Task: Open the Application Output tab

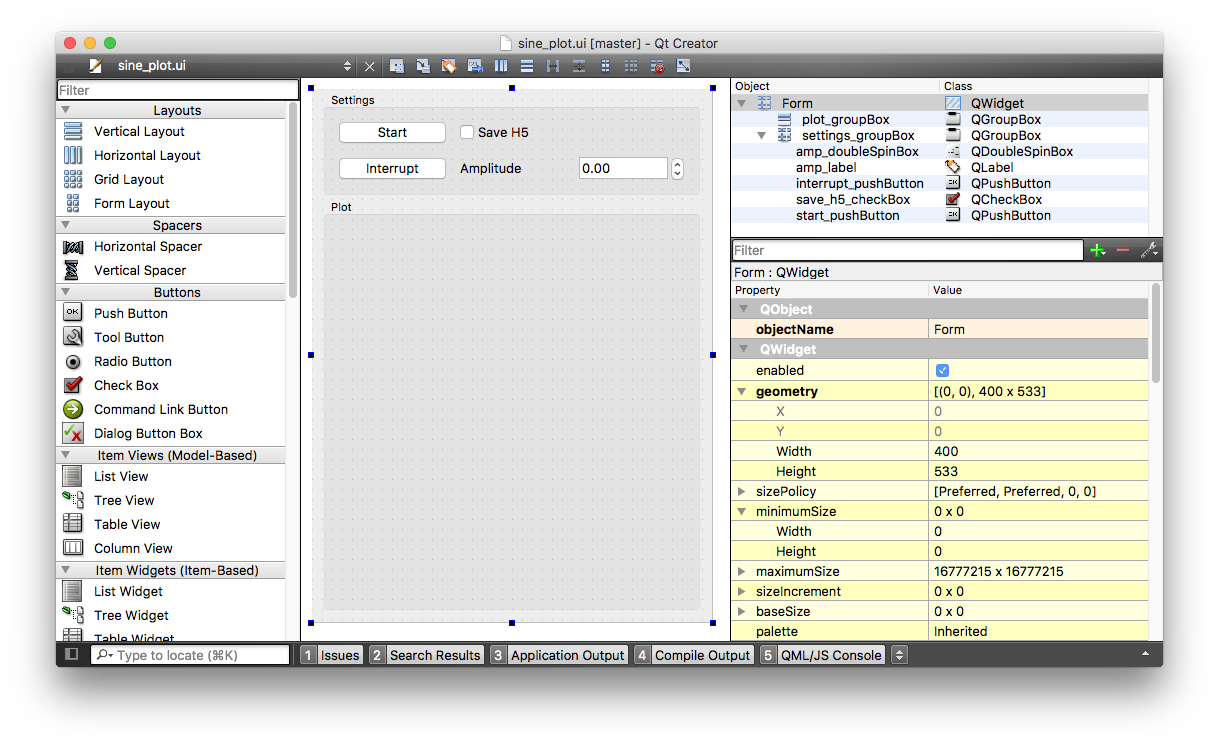Action: pos(559,655)
